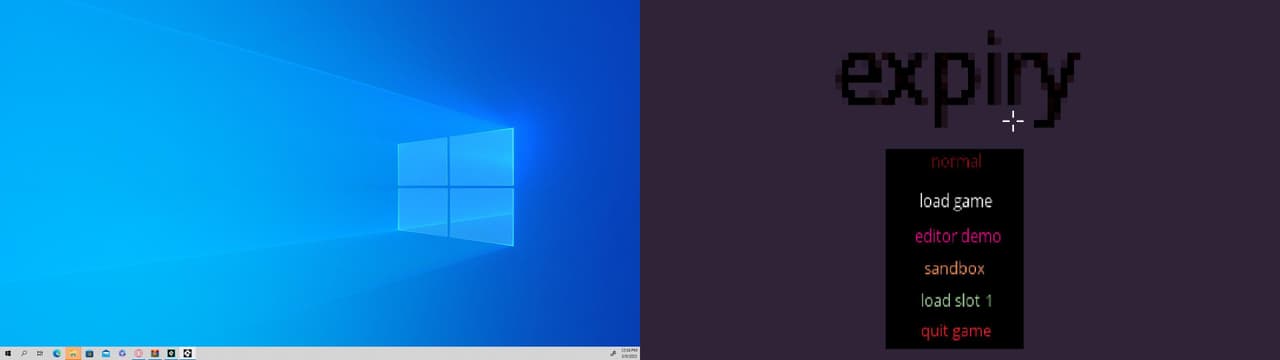Open Task View on the taskbar
1280x360 pixels.
(x=40, y=353)
